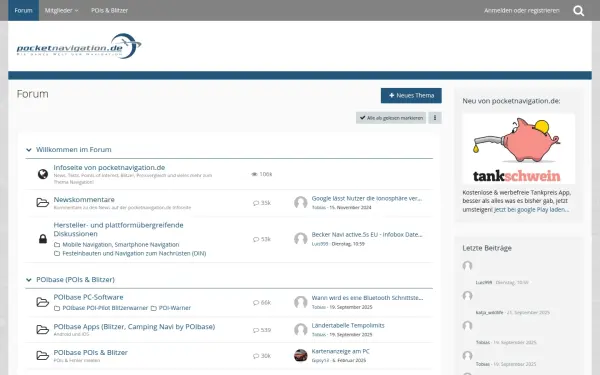
Task: Click the small folder icon before POI-Warner
Action: pyautogui.click(x=153, y=308)
